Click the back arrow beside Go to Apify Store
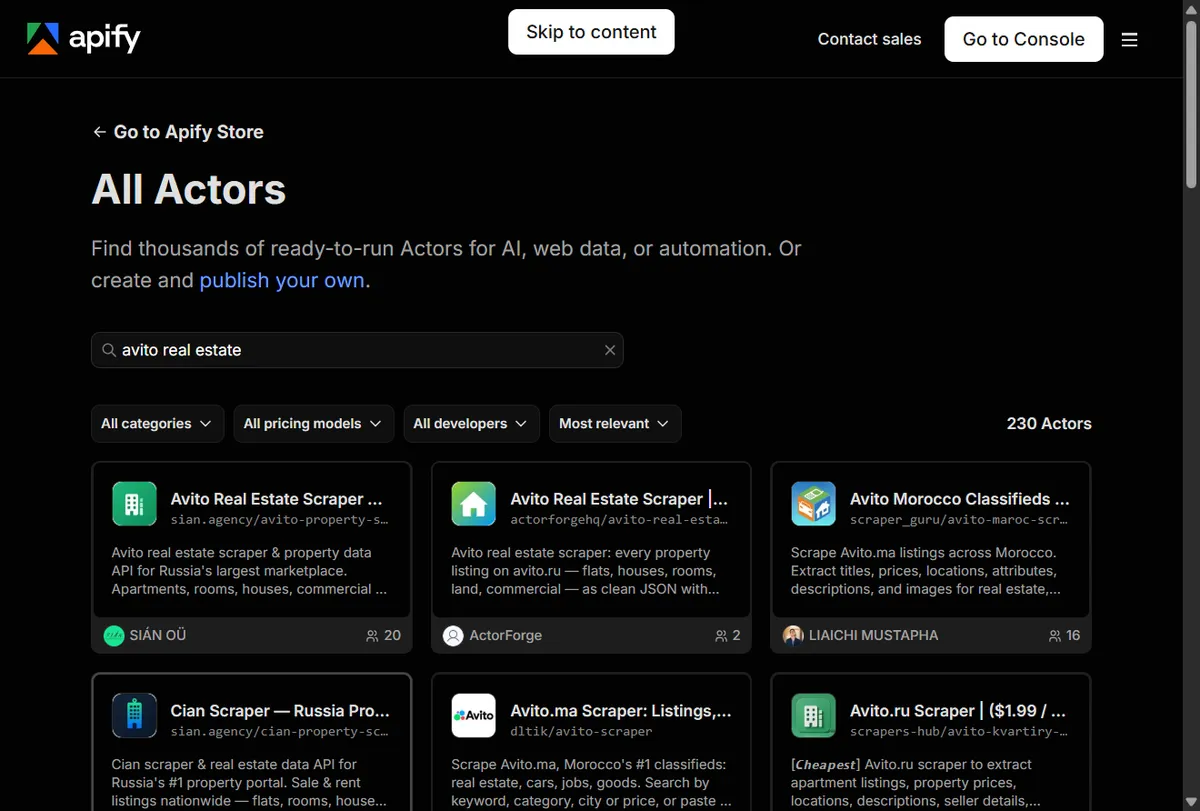Viewport: 1200px width, 811px height. click(99, 132)
